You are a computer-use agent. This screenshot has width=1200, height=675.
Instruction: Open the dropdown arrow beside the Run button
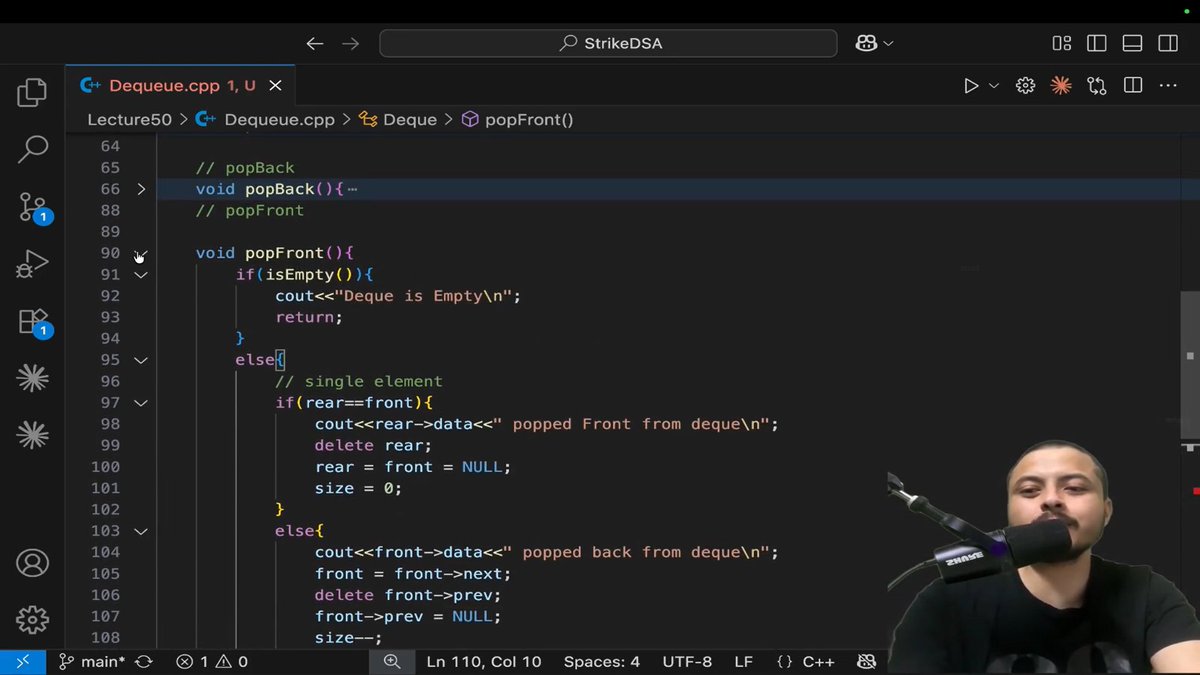[994, 86]
